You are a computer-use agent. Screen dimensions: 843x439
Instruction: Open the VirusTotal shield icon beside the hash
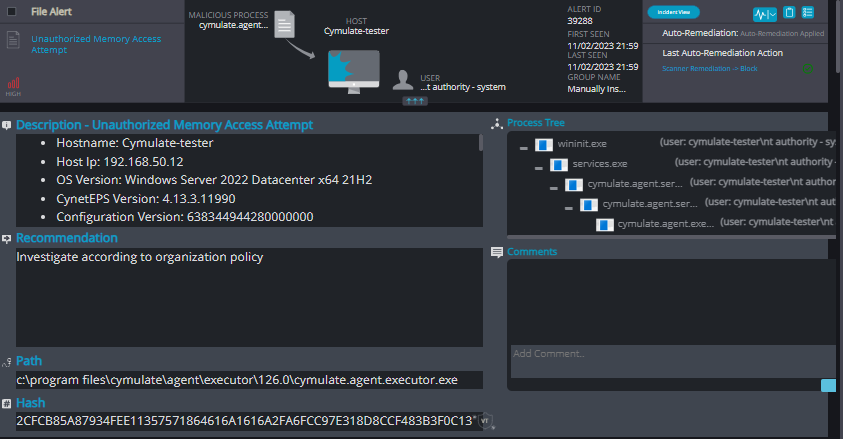coord(485,421)
